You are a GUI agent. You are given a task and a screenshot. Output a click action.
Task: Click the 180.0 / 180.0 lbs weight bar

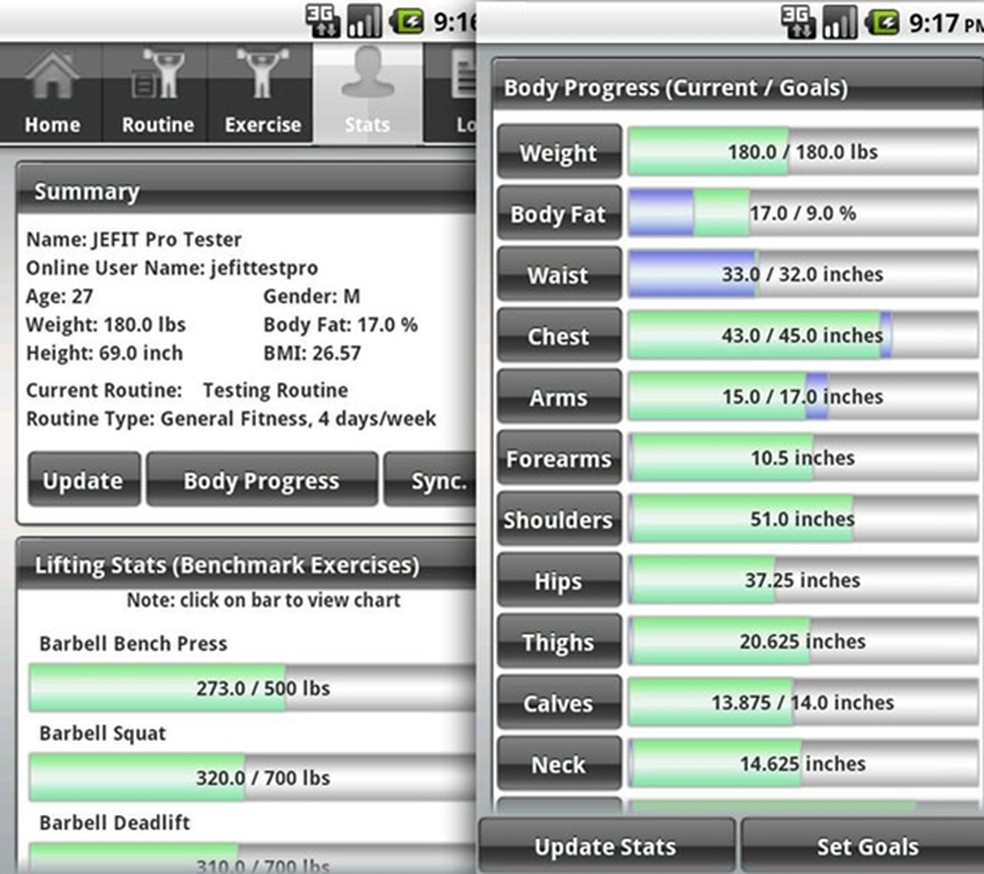(x=803, y=152)
